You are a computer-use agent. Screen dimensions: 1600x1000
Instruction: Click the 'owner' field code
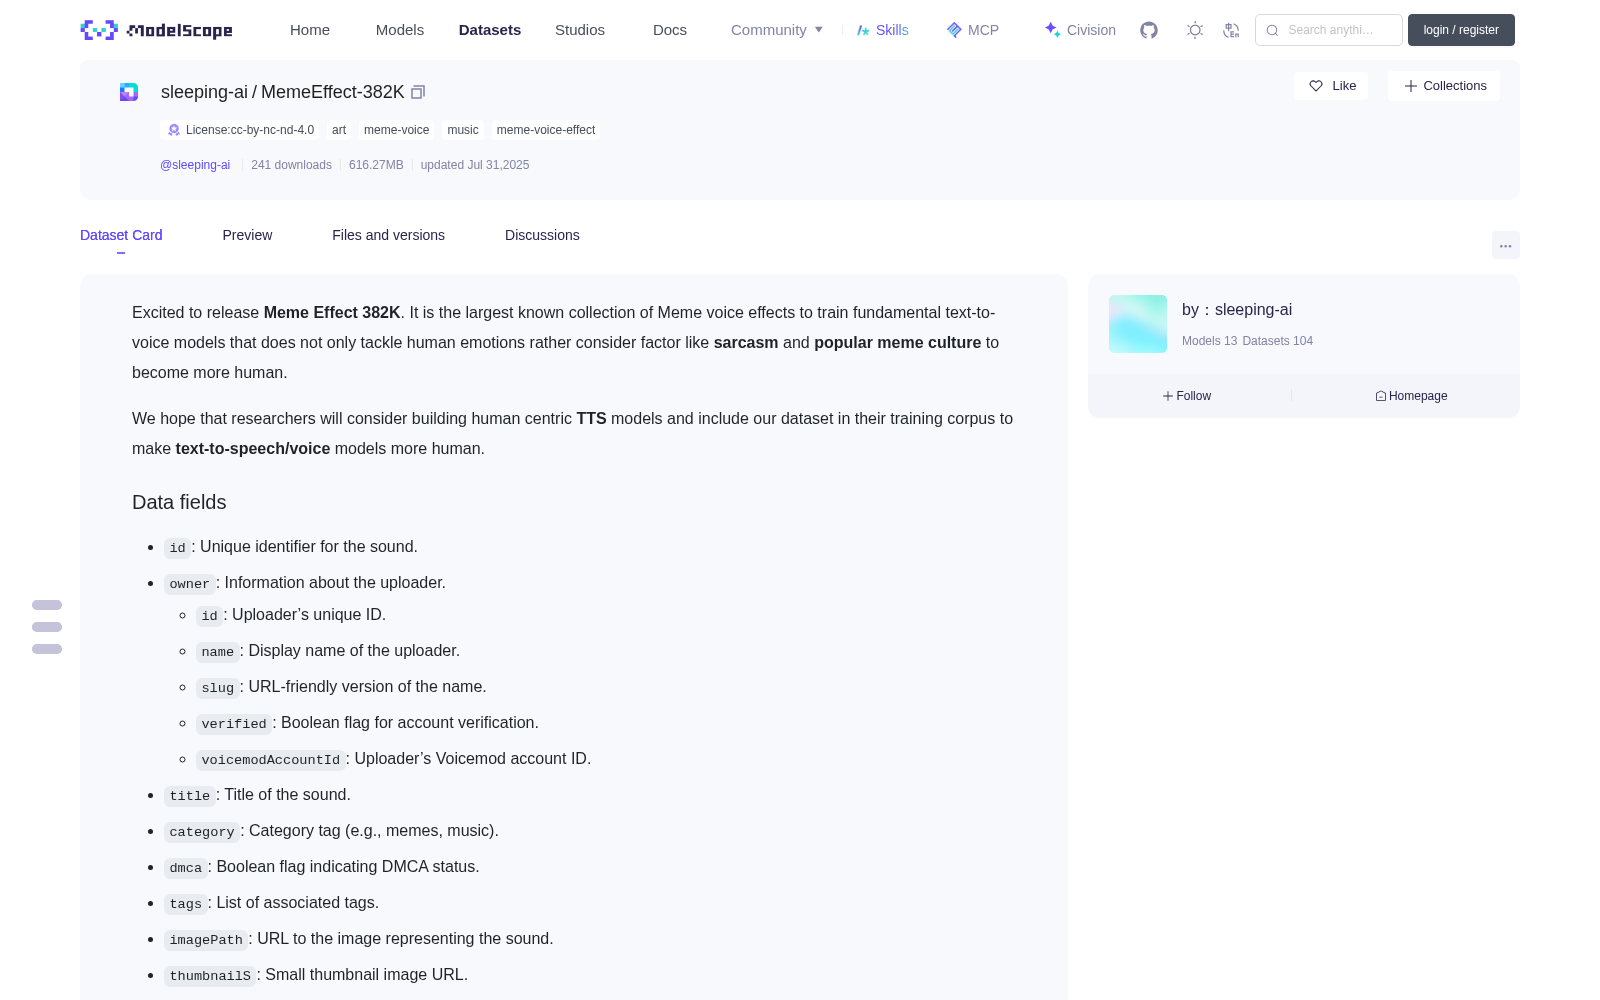[190, 584]
